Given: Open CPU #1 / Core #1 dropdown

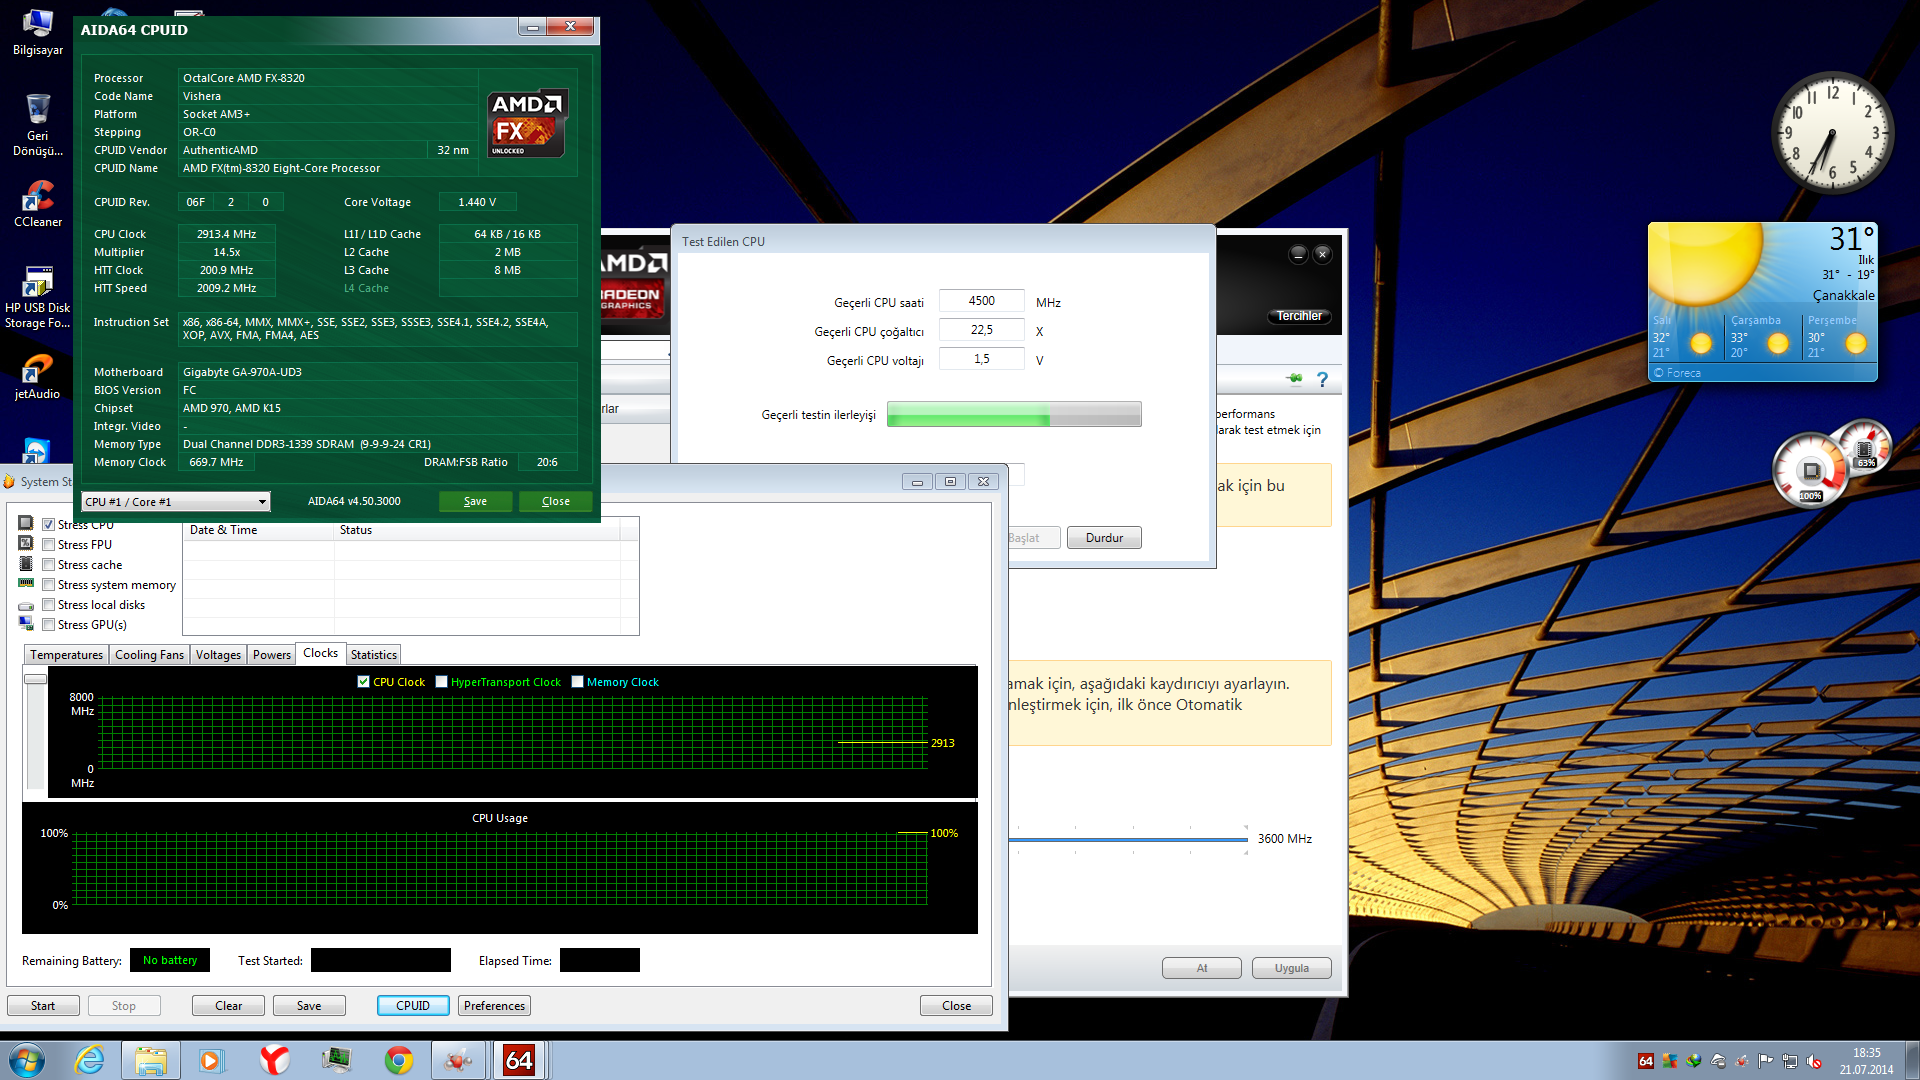Looking at the screenshot, I should 176,501.
